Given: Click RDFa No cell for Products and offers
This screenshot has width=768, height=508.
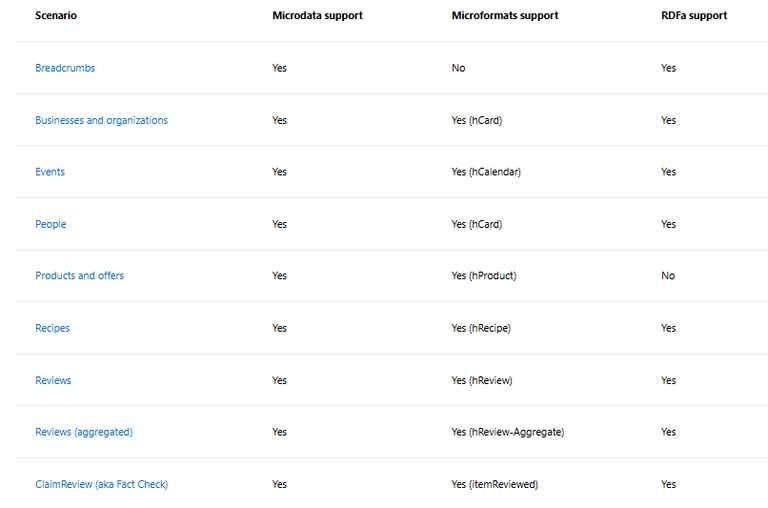Looking at the screenshot, I should 668,276.
